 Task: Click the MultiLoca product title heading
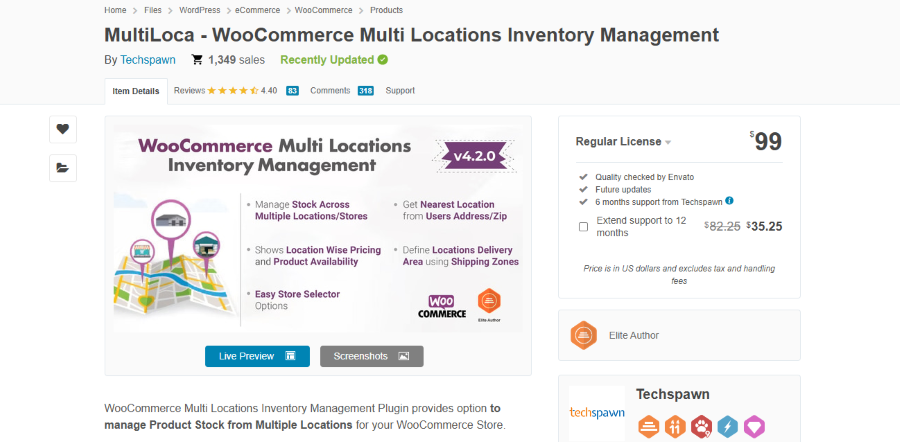(x=412, y=35)
